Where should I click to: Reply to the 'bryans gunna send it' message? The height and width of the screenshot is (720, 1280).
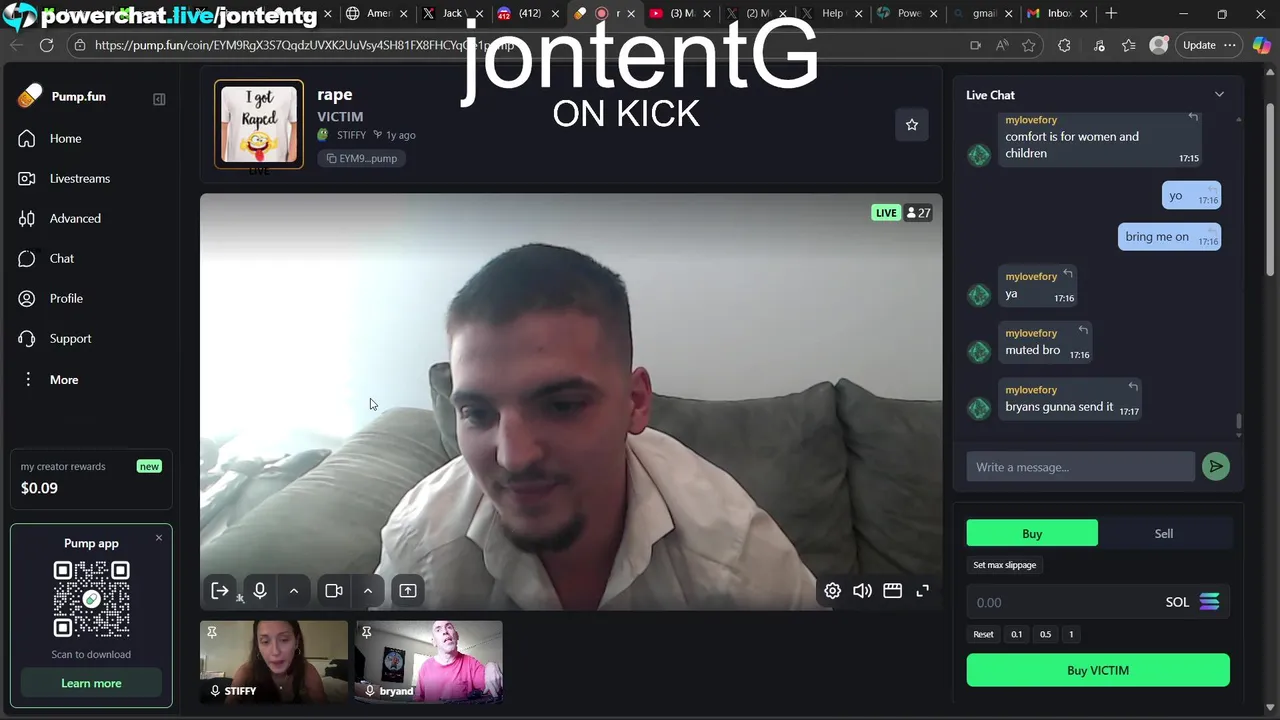1133,386
